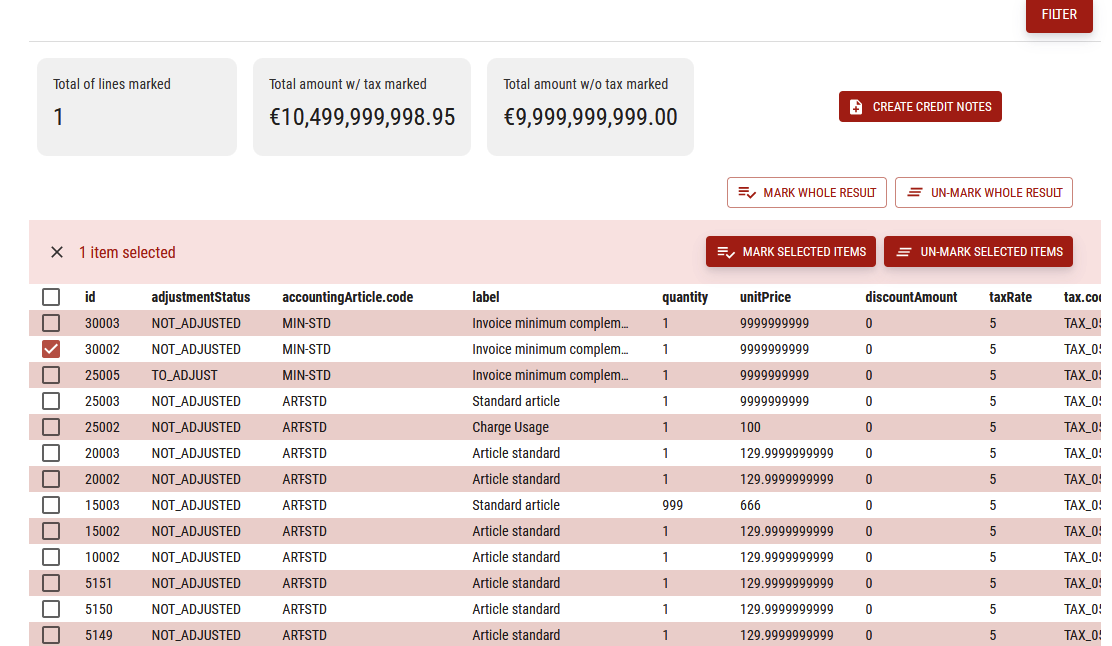
Task: Click the Charge Usage label cell
Action: [x=510, y=427]
